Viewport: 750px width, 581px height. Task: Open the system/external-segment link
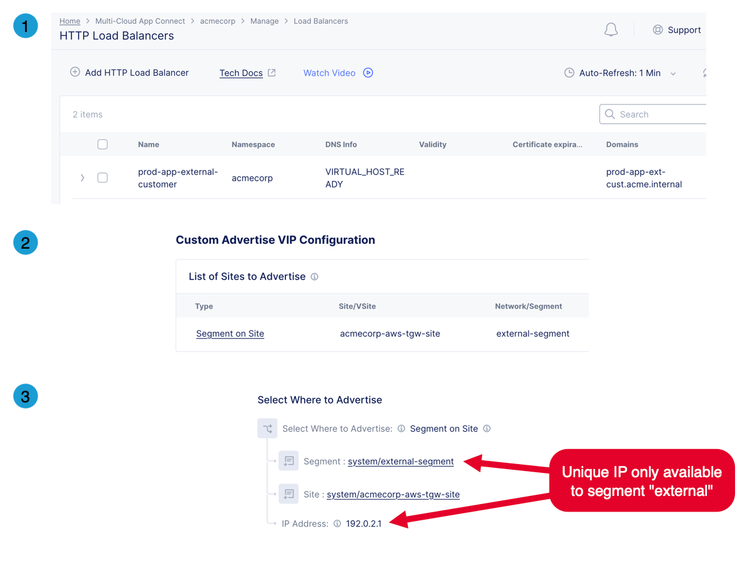pos(401,461)
